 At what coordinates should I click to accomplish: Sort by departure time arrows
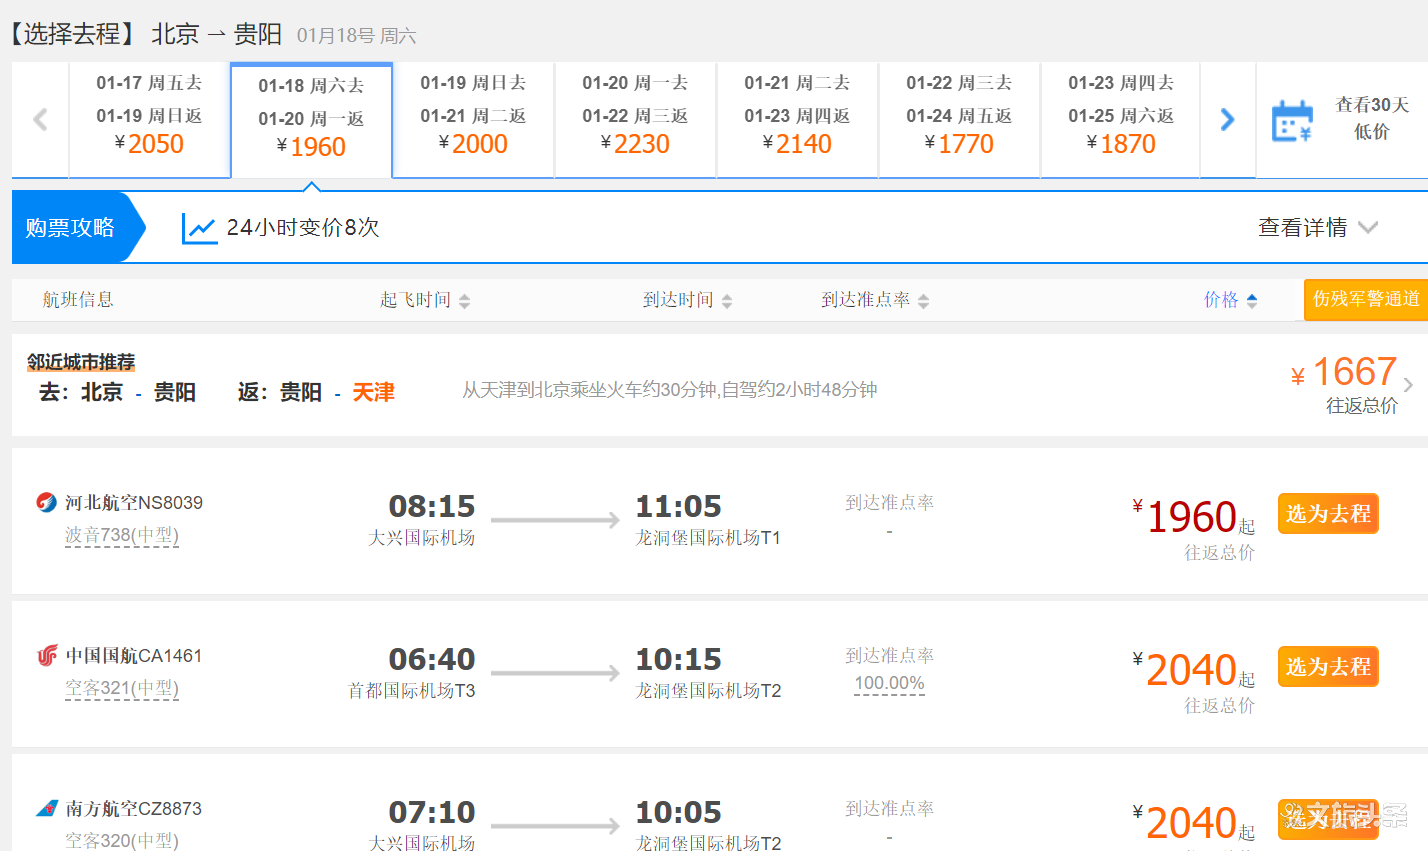click(x=464, y=301)
